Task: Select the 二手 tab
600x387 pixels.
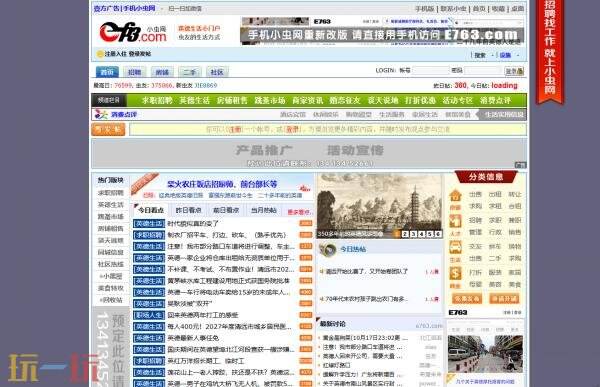Action: (189, 72)
